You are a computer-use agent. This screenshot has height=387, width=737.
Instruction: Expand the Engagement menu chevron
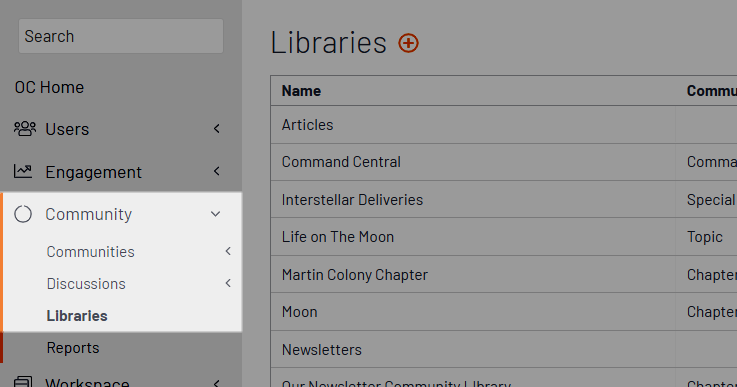[217, 171]
